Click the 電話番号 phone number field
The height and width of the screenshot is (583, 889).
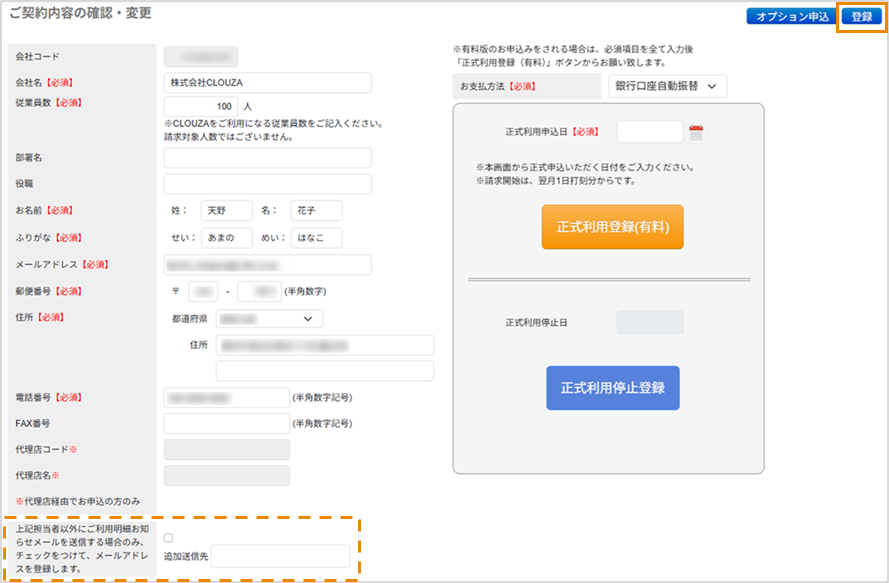pyautogui.click(x=226, y=397)
